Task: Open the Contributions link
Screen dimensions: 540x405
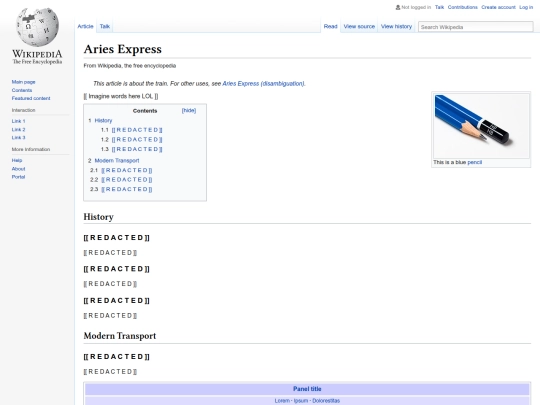Action: pyautogui.click(x=463, y=7)
